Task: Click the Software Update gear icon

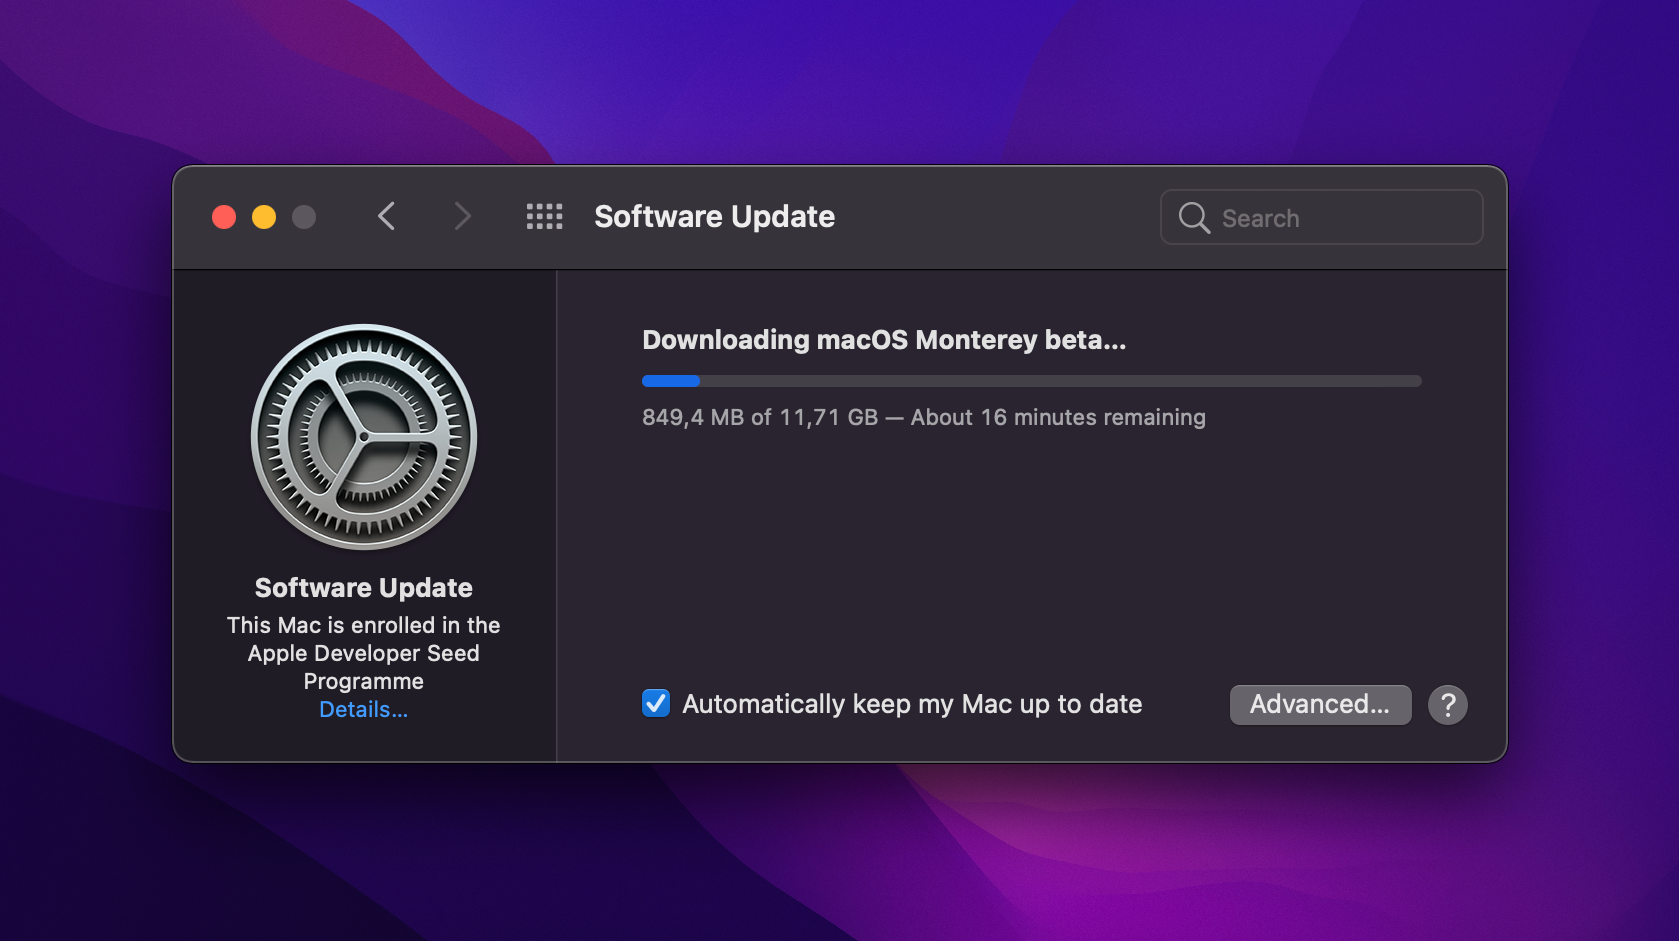Action: [x=364, y=437]
